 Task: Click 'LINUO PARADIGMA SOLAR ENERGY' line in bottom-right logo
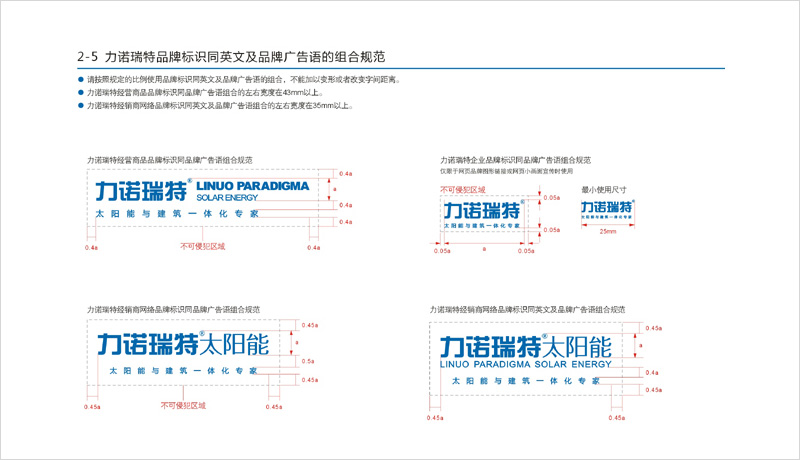[526, 365]
